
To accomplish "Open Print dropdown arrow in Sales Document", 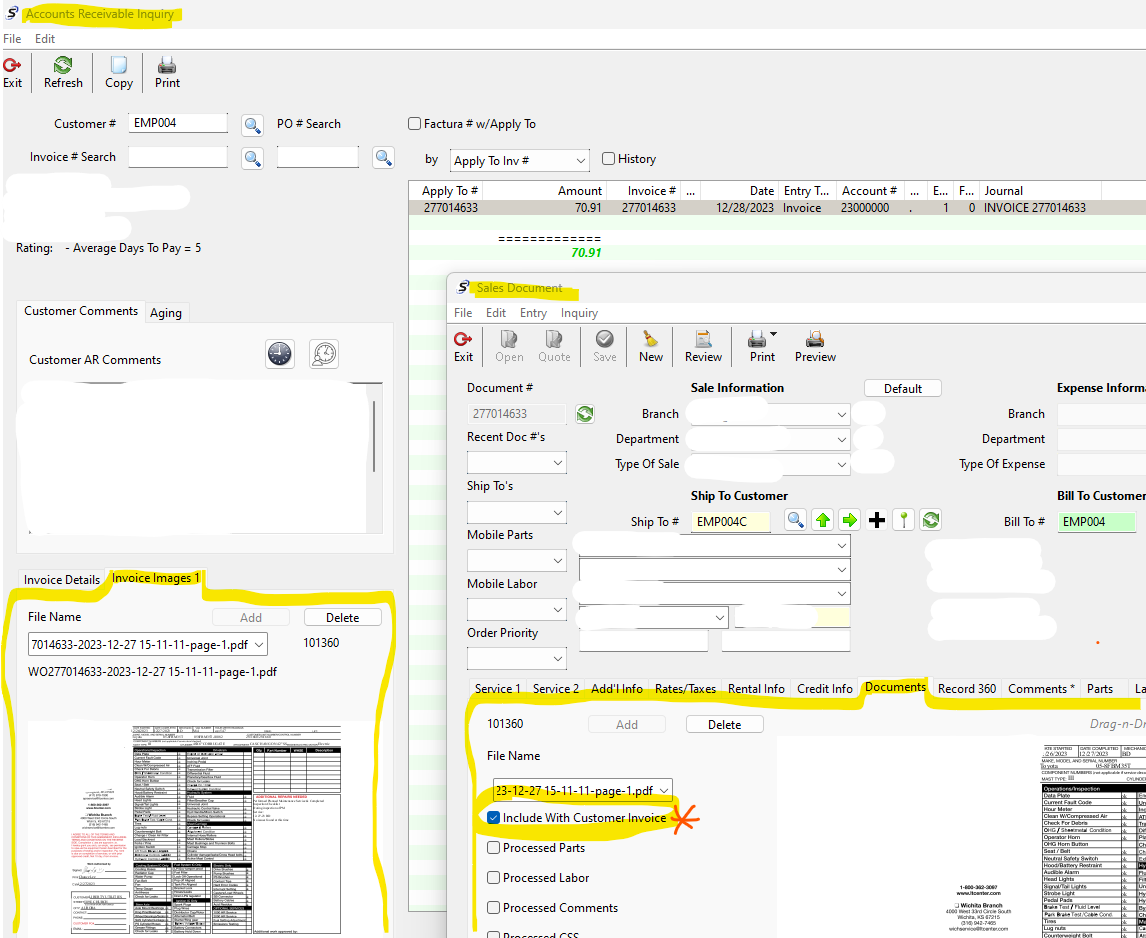I will tap(773, 335).
